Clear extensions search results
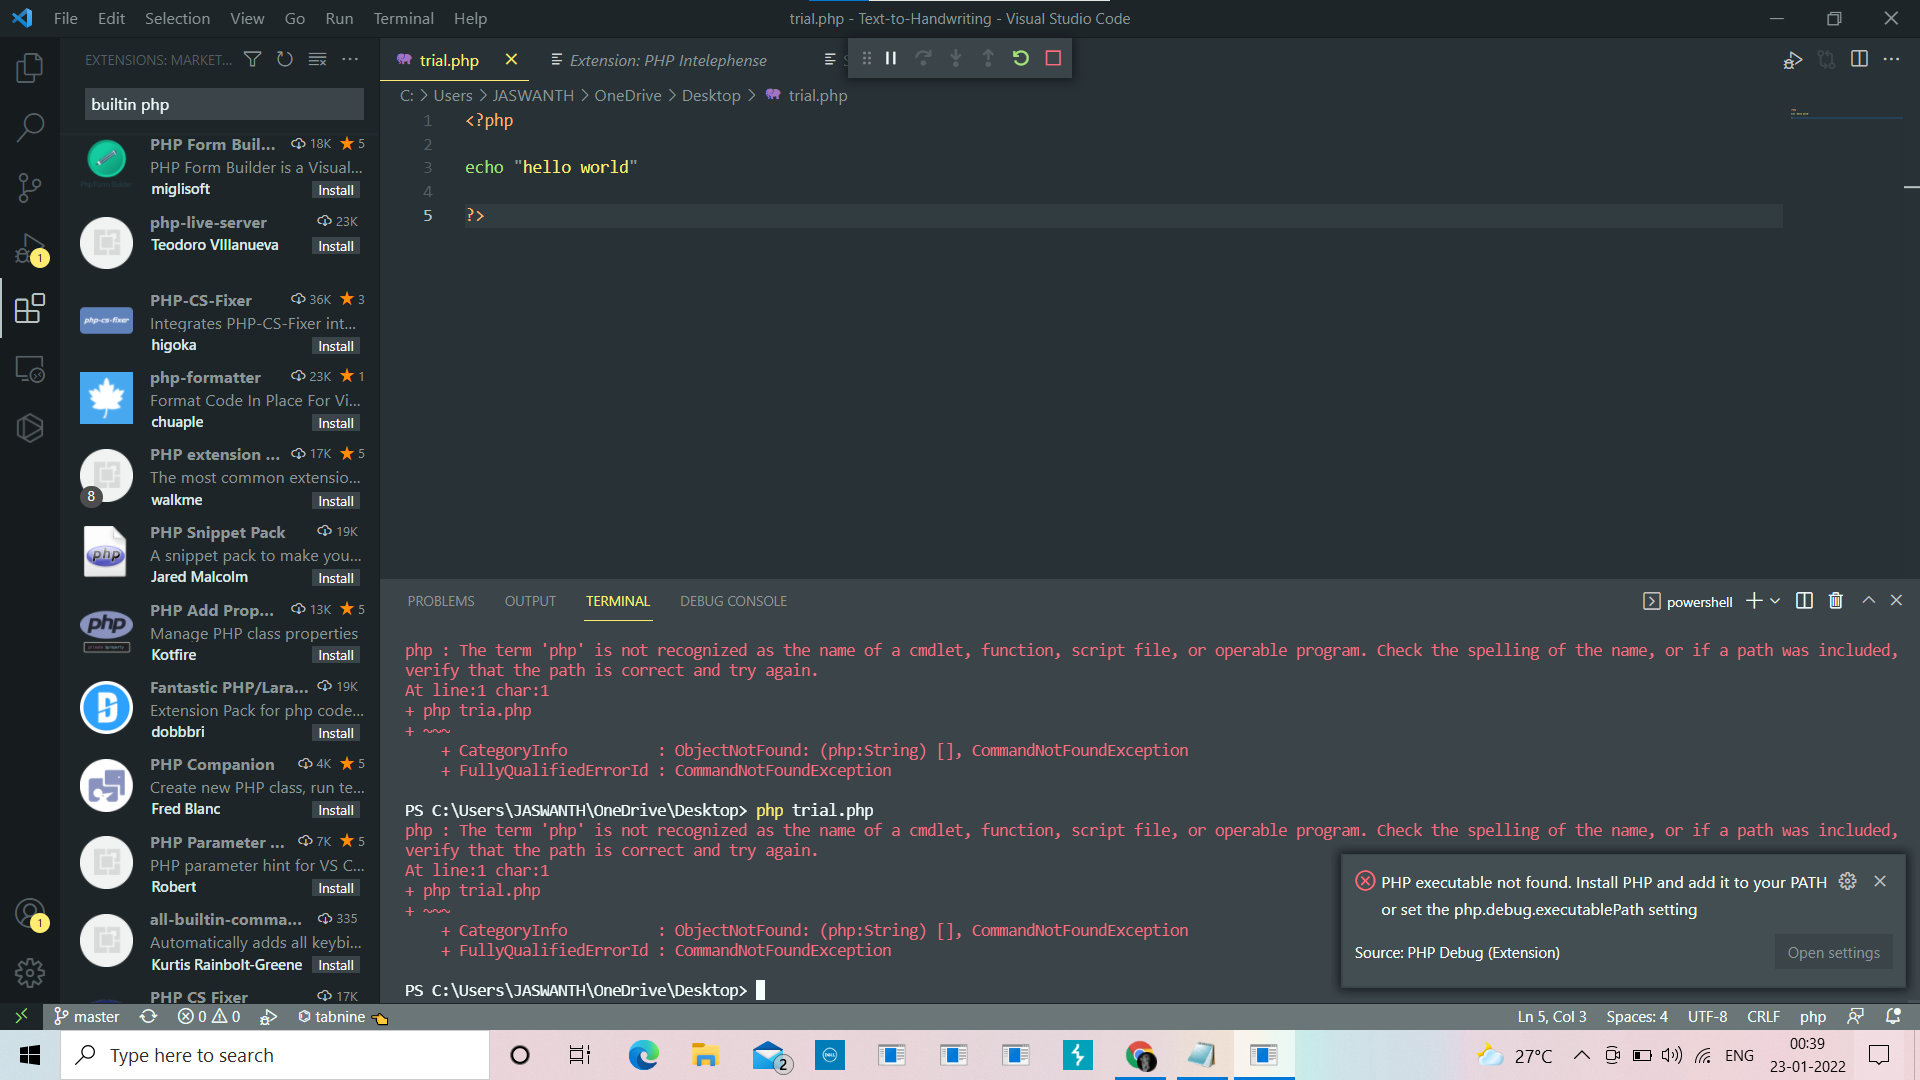Screen dimensions: 1920x1080 [318, 60]
